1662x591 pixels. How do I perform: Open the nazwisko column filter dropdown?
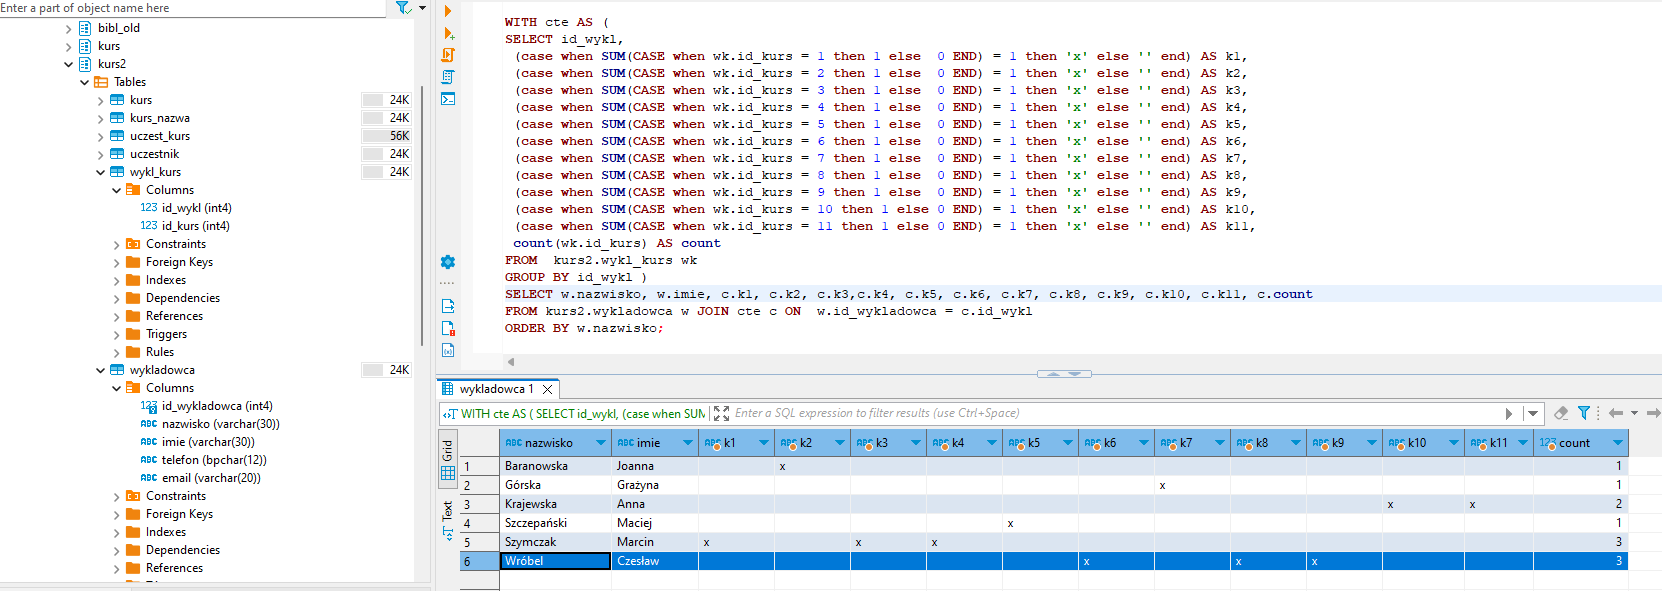[601, 443]
